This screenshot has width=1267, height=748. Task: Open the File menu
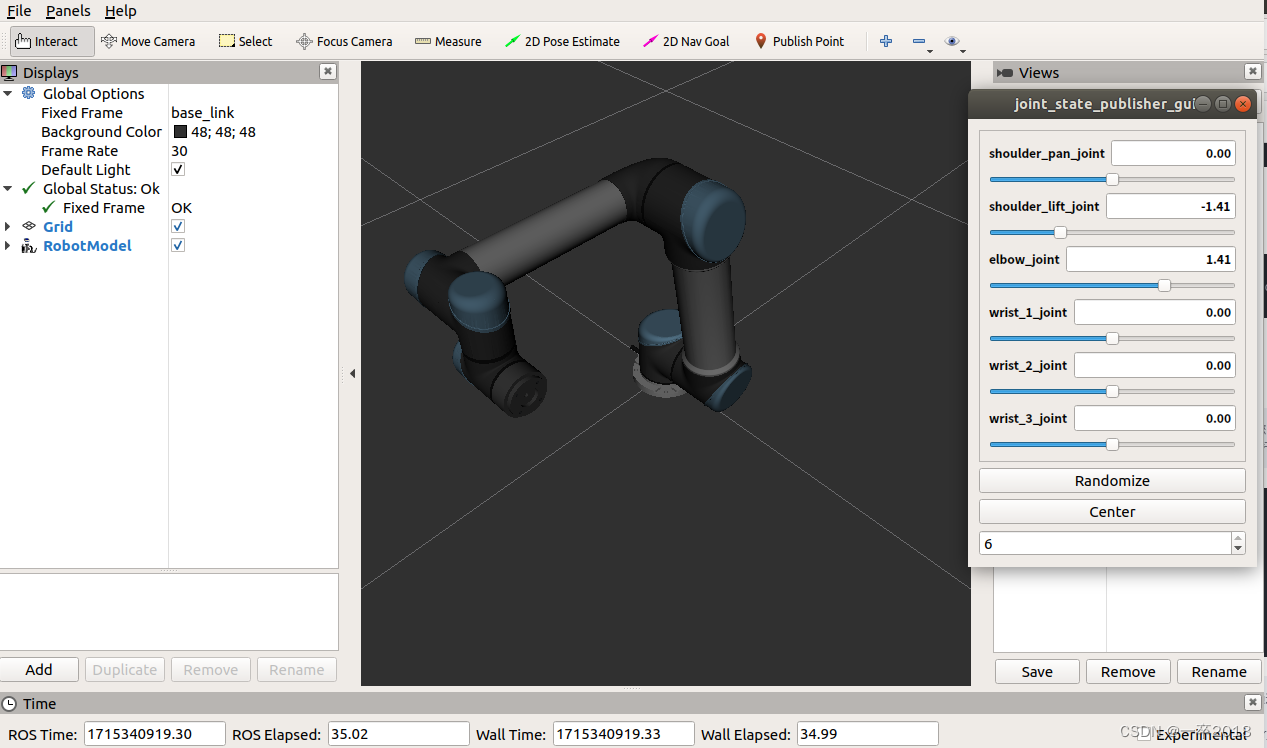pyautogui.click(x=19, y=11)
